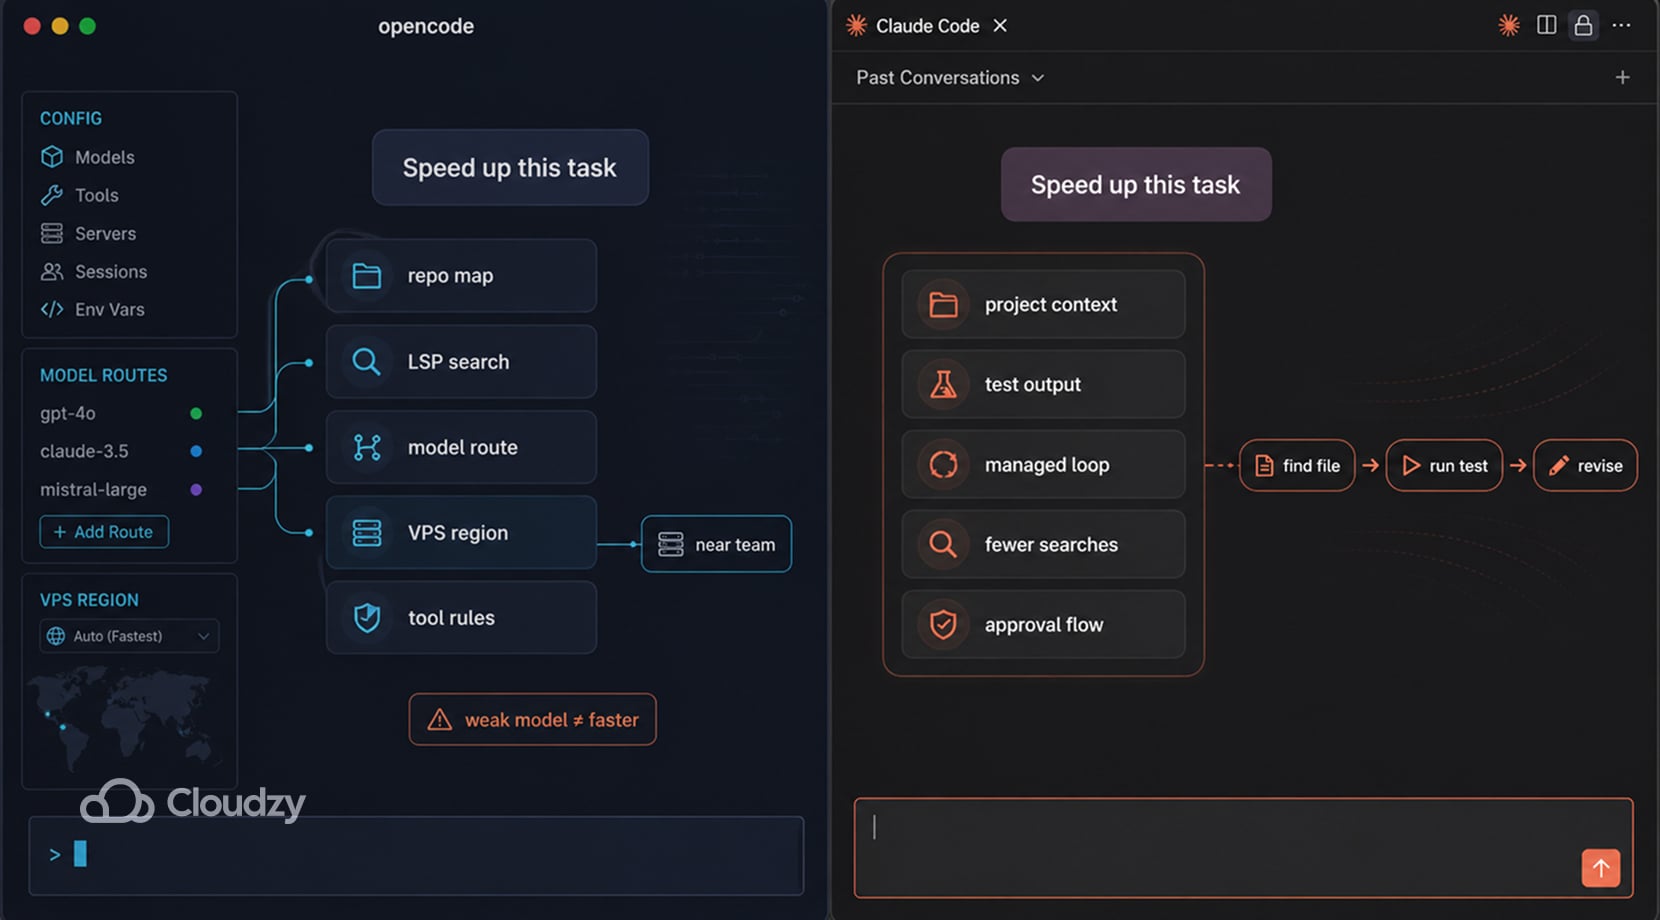This screenshot has height=920, width=1660.
Task: Click the Servers icon in CONFIG panel
Action: tap(52, 233)
